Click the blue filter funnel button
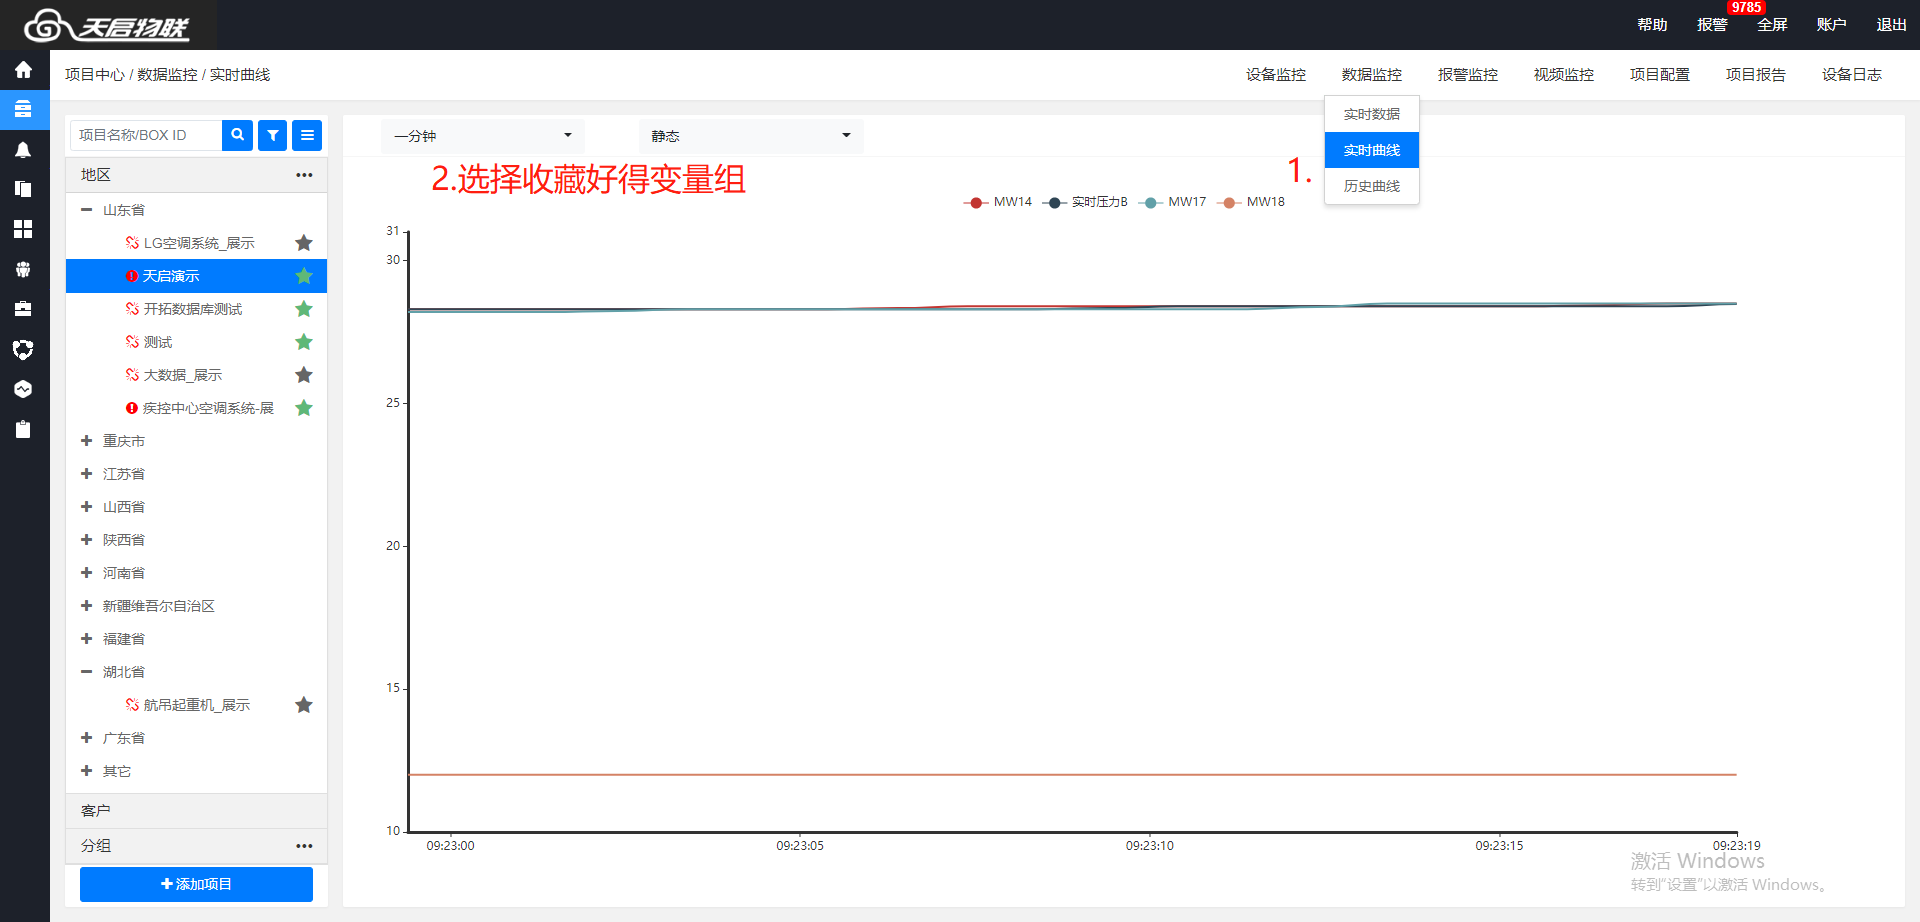The height and width of the screenshot is (922, 1920). coord(272,135)
